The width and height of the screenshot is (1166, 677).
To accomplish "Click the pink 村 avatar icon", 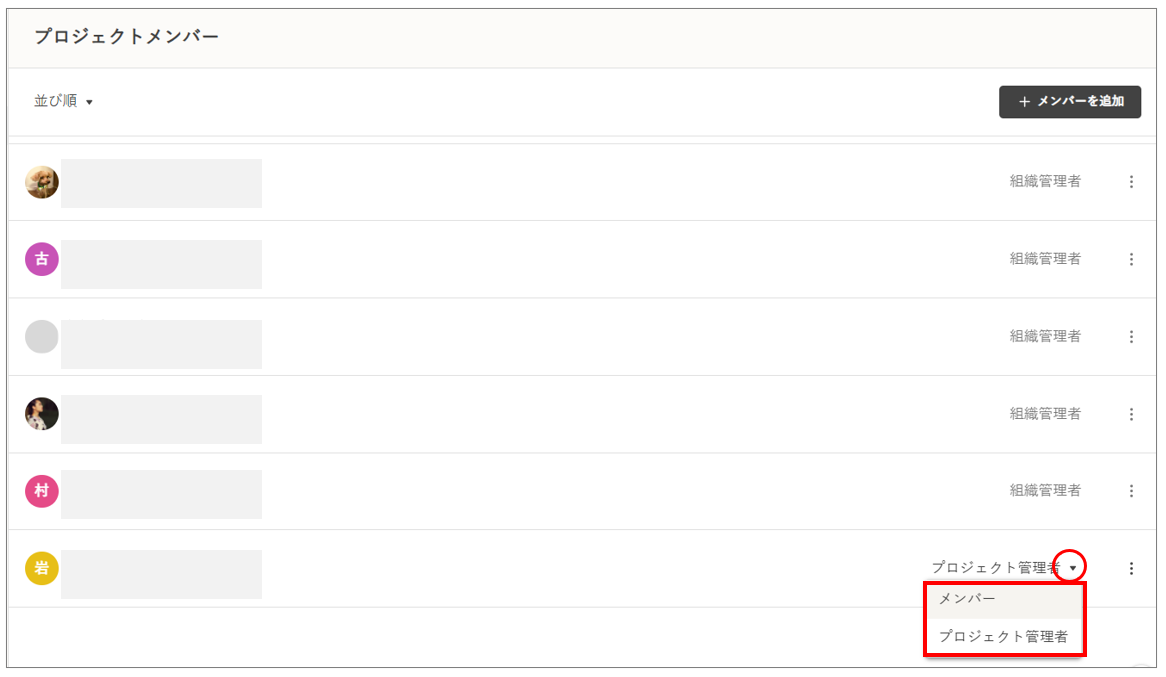I will click(x=42, y=491).
